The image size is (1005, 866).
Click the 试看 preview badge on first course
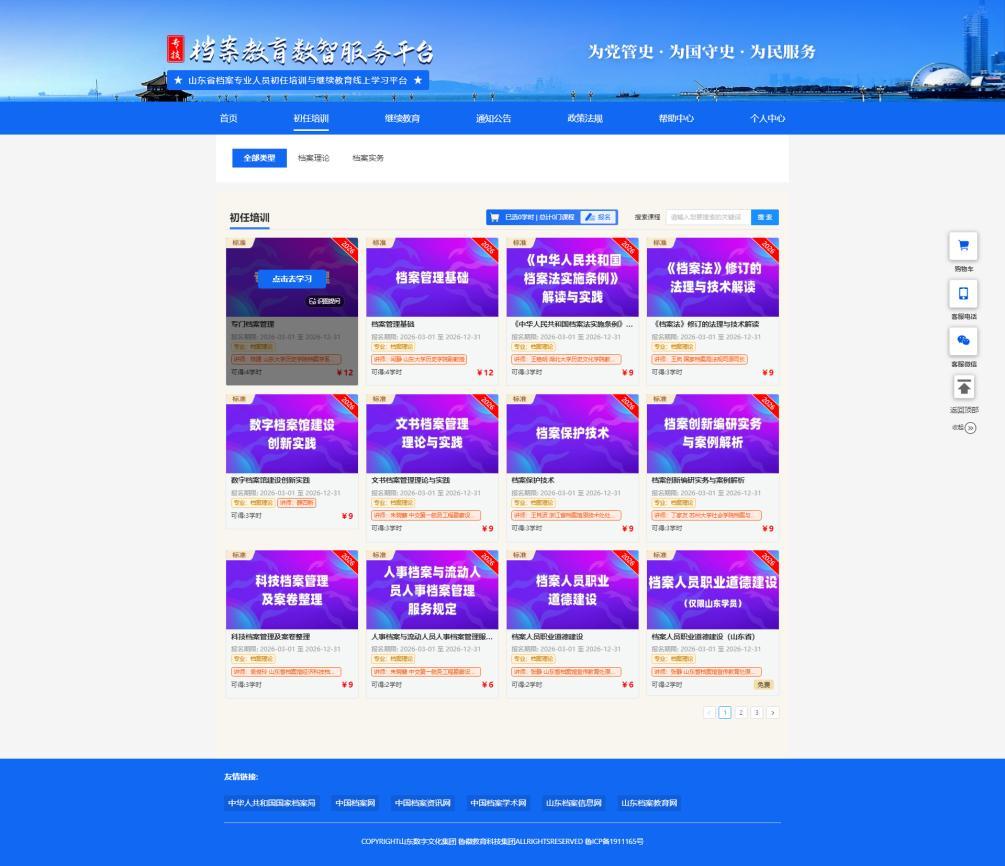[324, 301]
